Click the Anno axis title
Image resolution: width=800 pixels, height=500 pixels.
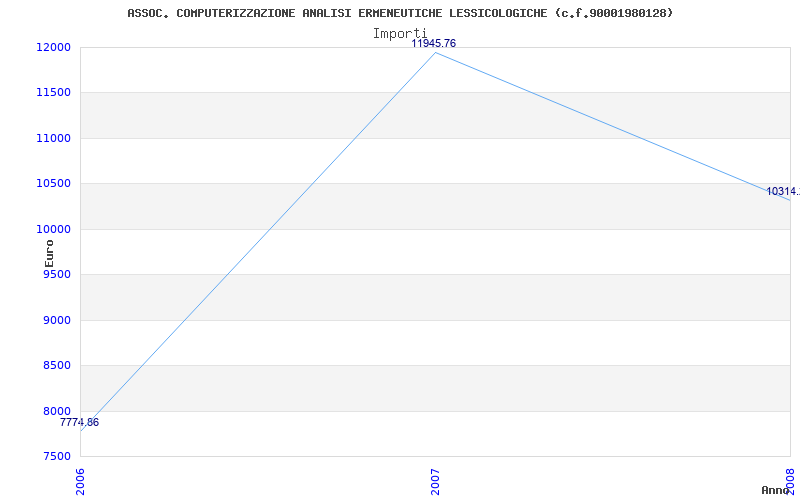tap(775, 490)
